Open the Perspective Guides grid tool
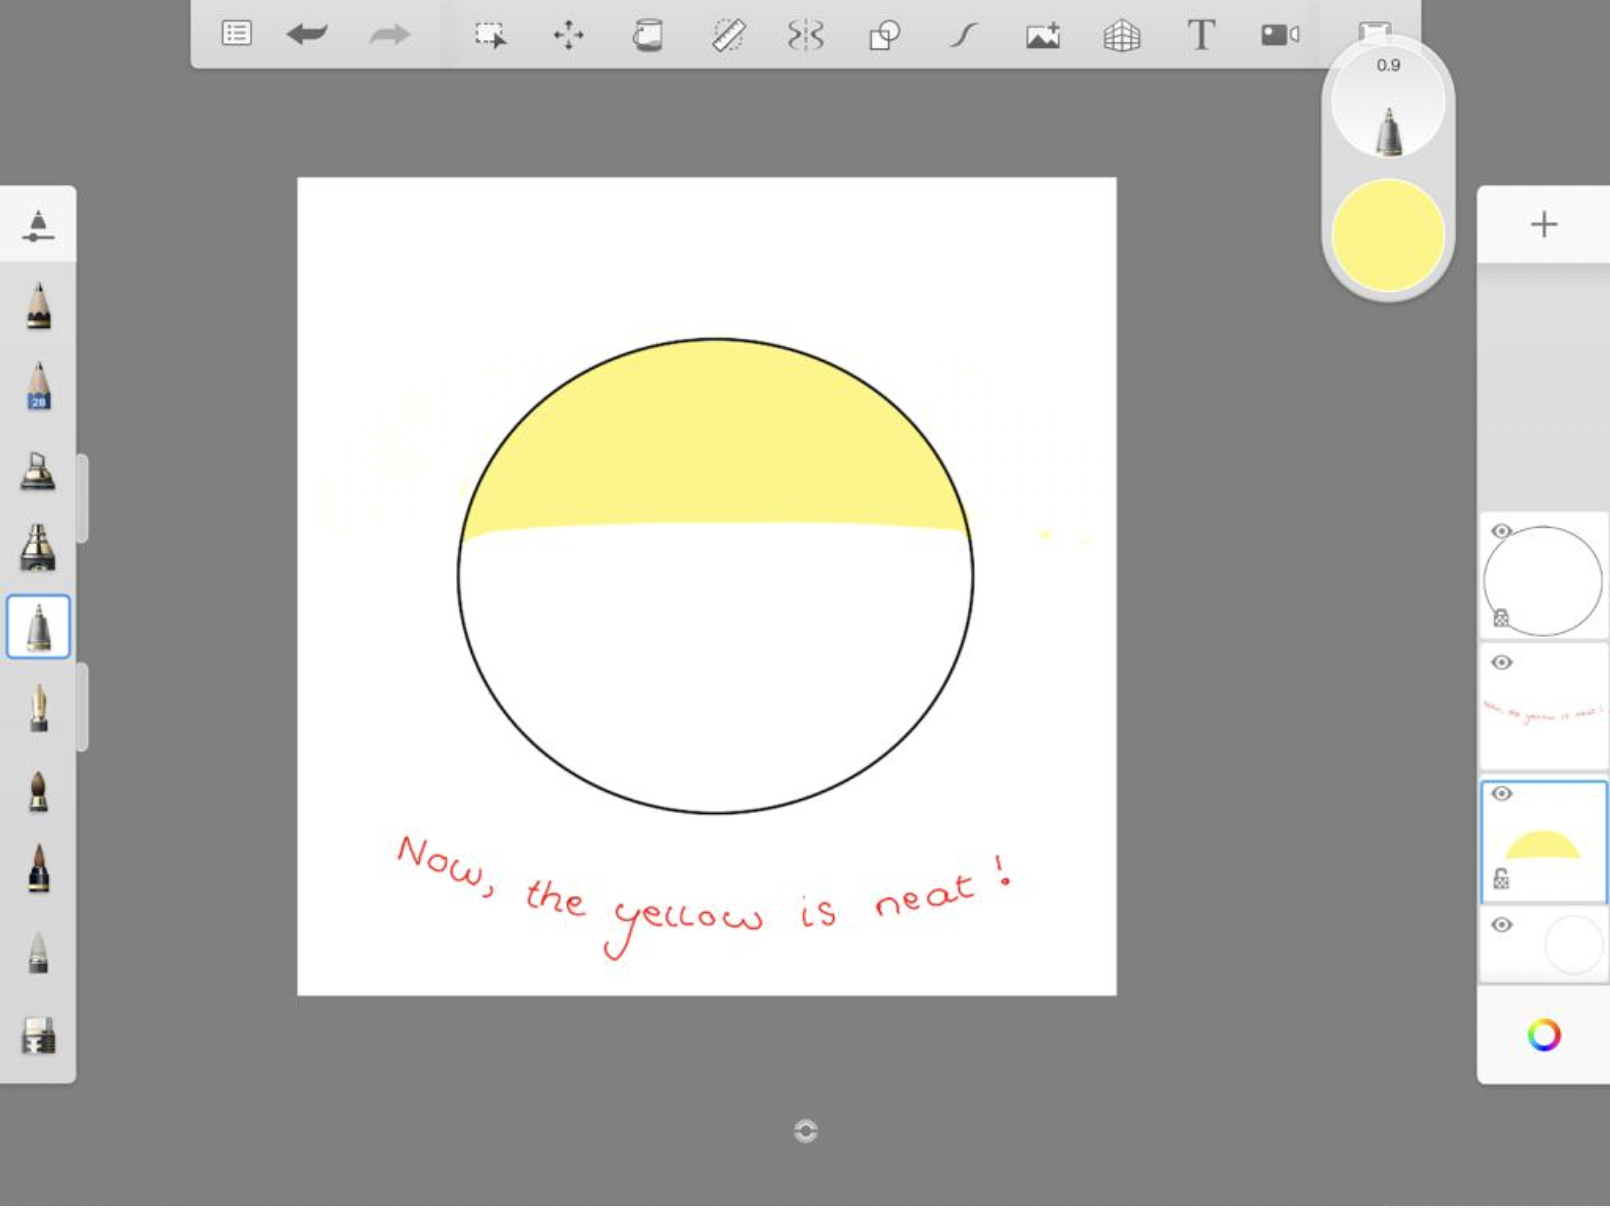The width and height of the screenshot is (1610, 1208). tap(1122, 36)
